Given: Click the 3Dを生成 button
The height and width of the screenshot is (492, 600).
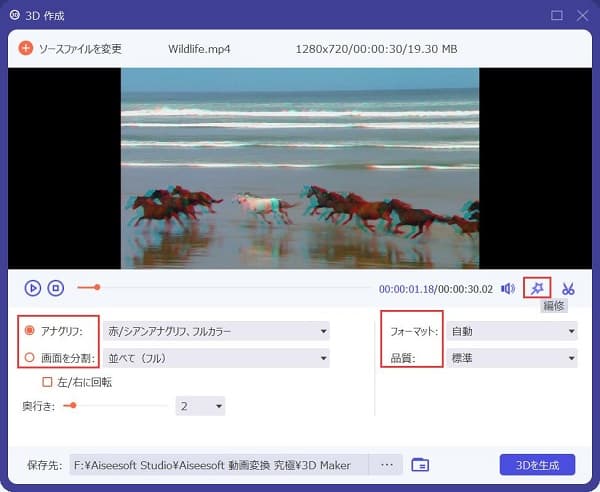Looking at the screenshot, I should [537, 465].
